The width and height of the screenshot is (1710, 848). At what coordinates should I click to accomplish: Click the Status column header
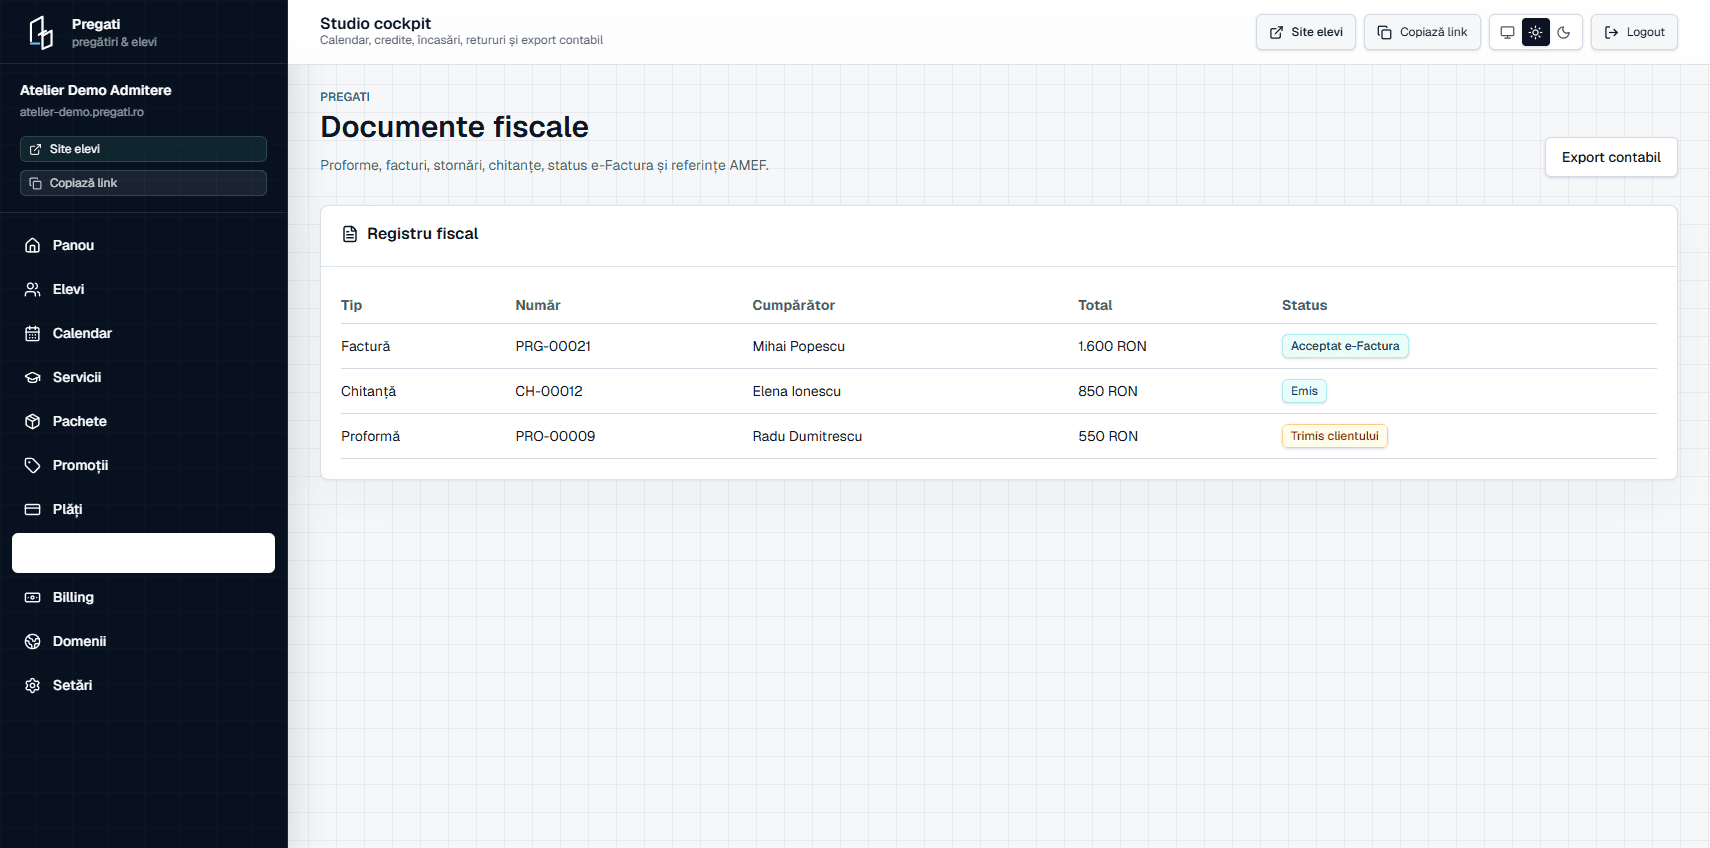tap(1305, 305)
